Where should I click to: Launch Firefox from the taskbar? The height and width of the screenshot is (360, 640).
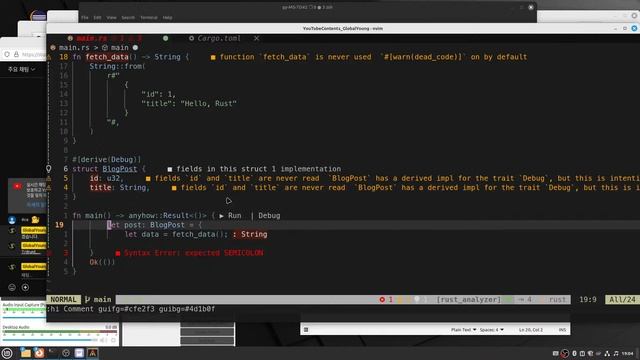[39, 353]
